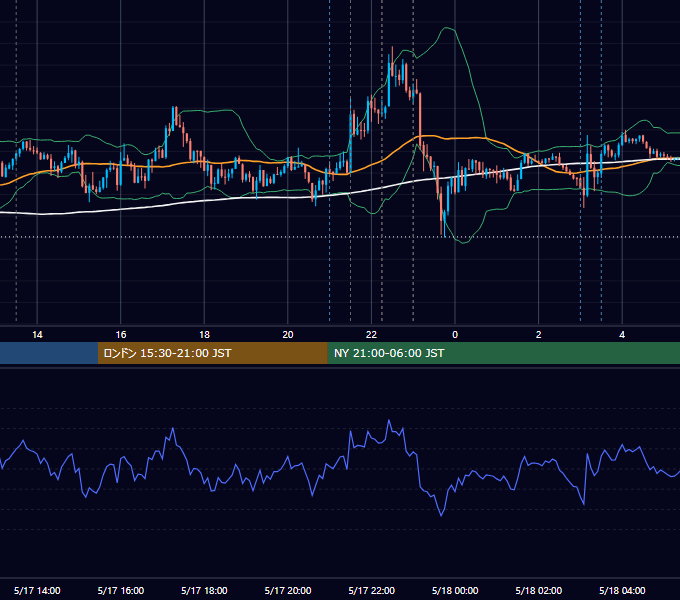This screenshot has height=600, width=680.
Task: Click the 5/17 18:00 date label
Action: click(204, 590)
